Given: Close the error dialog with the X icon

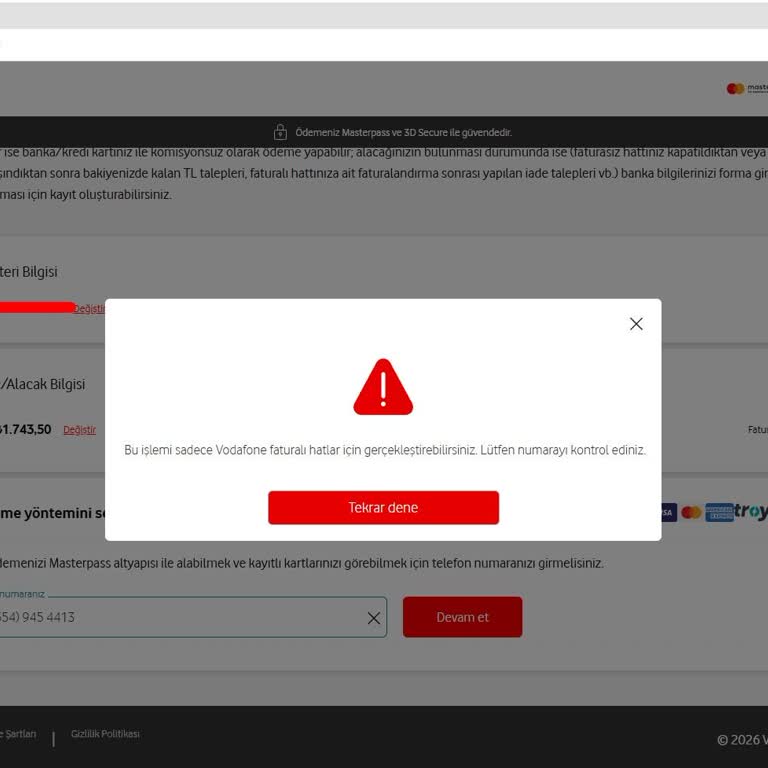Looking at the screenshot, I should click(636, 324).
